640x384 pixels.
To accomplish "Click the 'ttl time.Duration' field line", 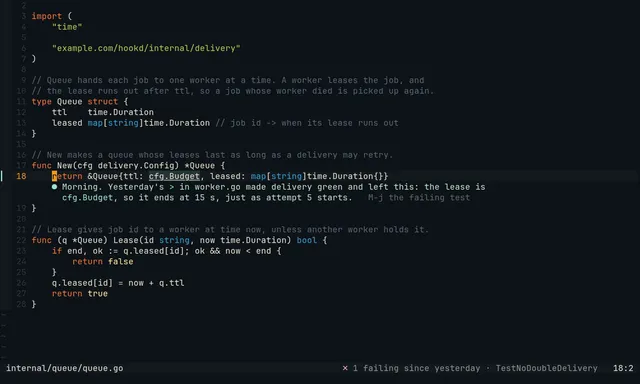I will click(x=103, y=112).
